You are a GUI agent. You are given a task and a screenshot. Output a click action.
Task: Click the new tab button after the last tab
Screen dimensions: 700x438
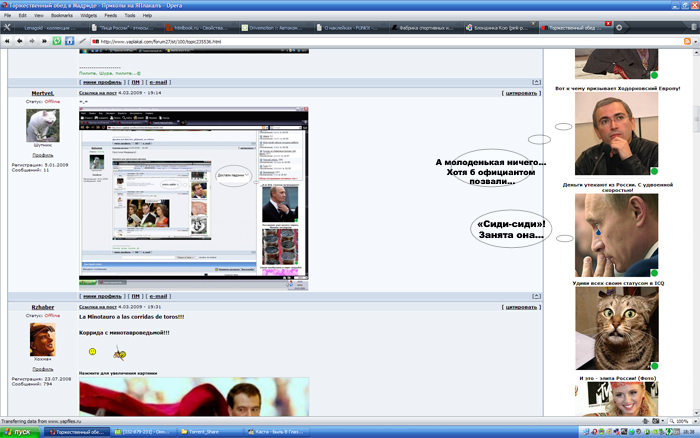(x=621, y=28)
